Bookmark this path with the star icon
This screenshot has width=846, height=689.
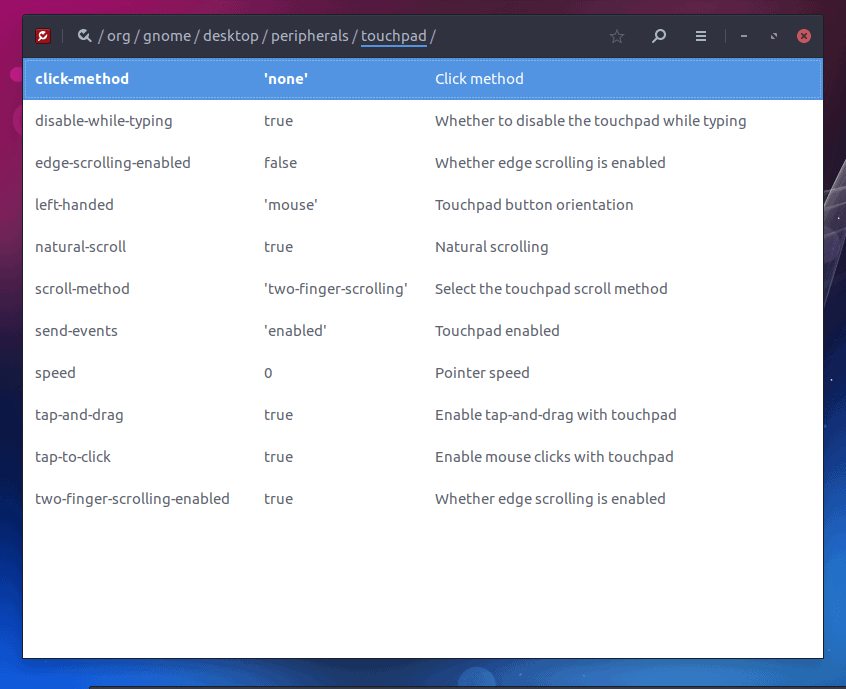(617, 36)
